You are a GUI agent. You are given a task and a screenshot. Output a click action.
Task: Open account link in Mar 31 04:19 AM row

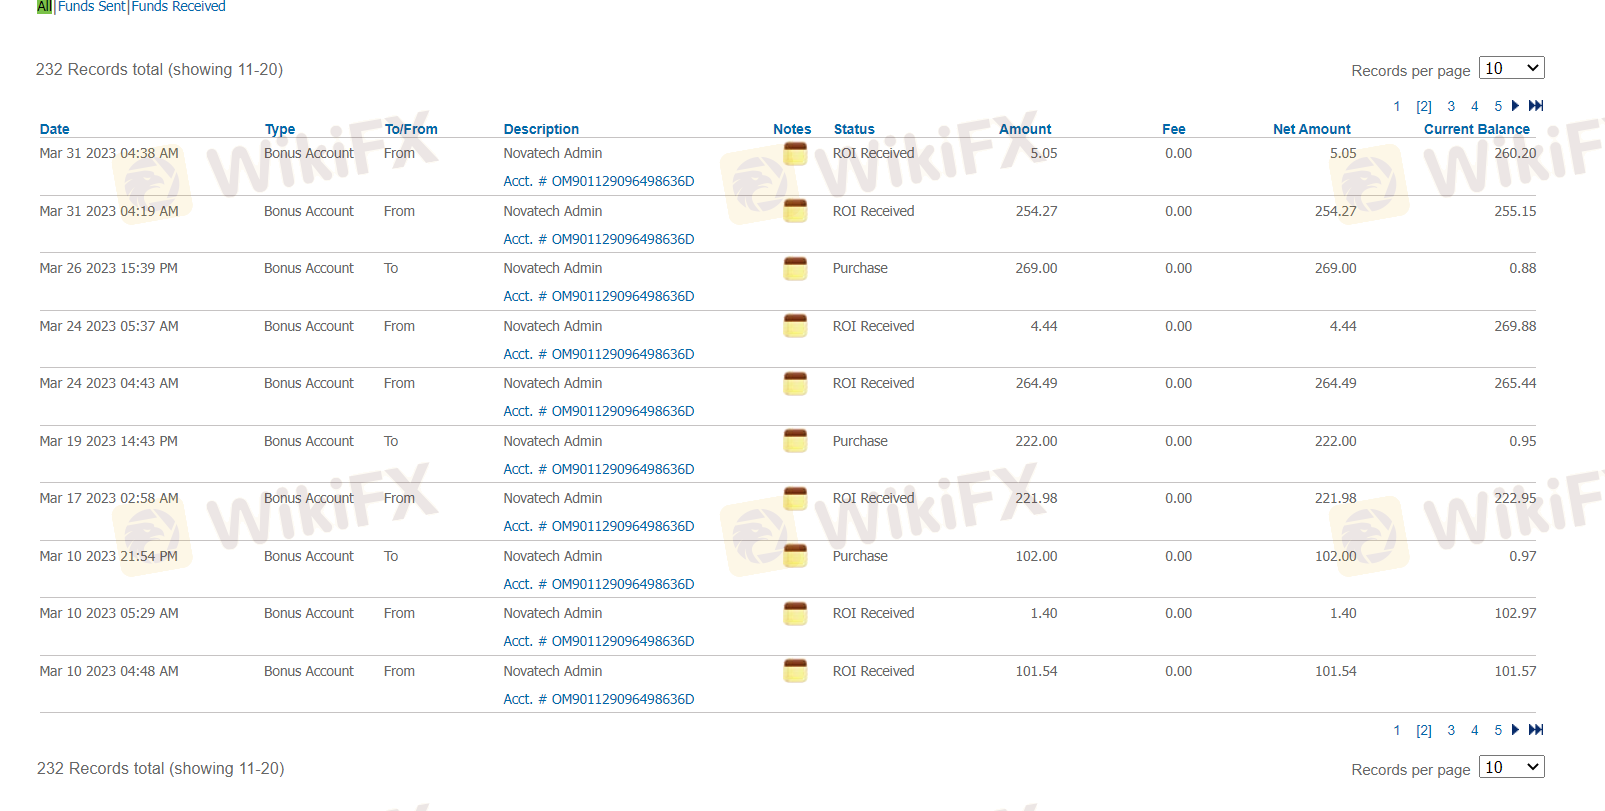click(x=599, y=240)
